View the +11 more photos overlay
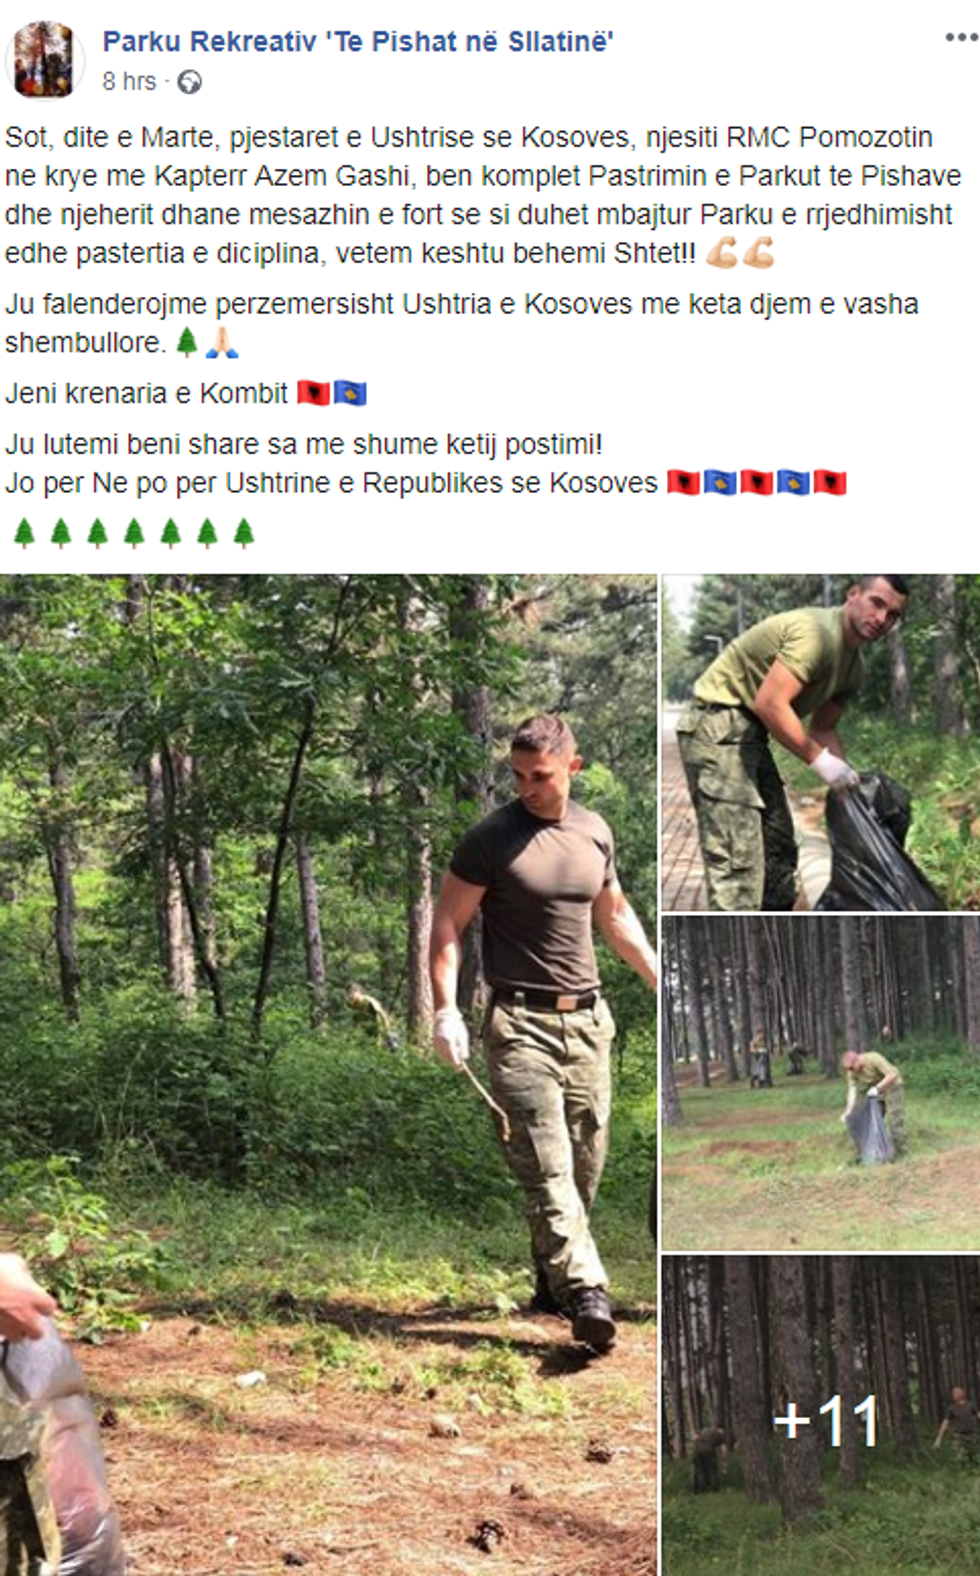980x1576 pixels. click(821, 1415)
